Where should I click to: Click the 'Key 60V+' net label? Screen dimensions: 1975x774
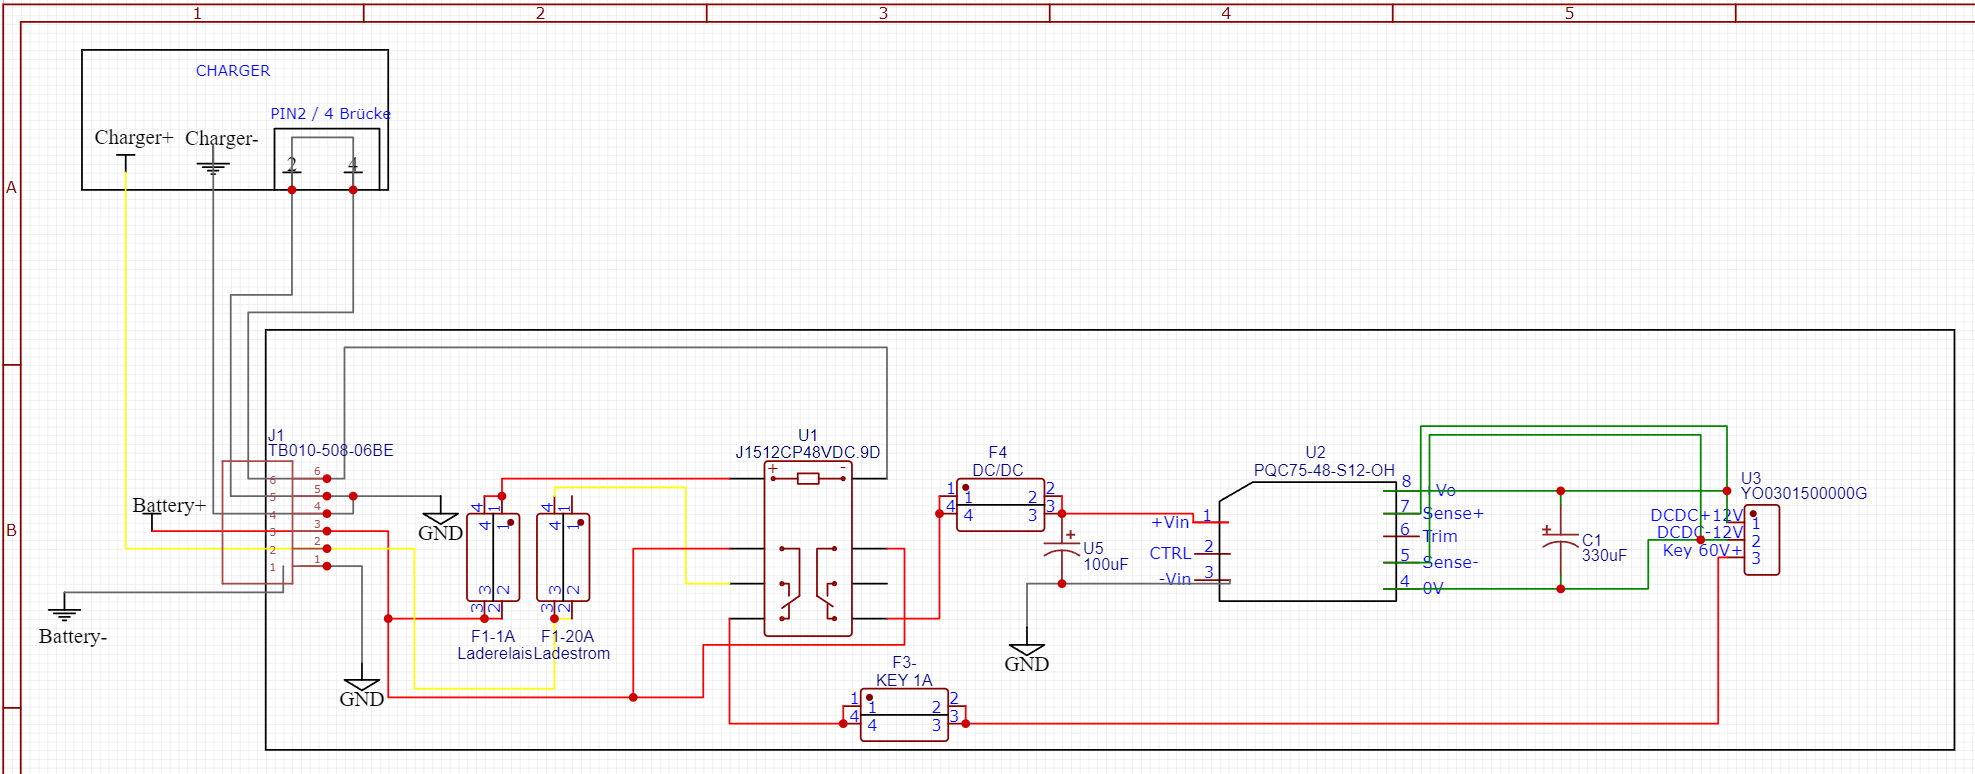coord(1703,551)
